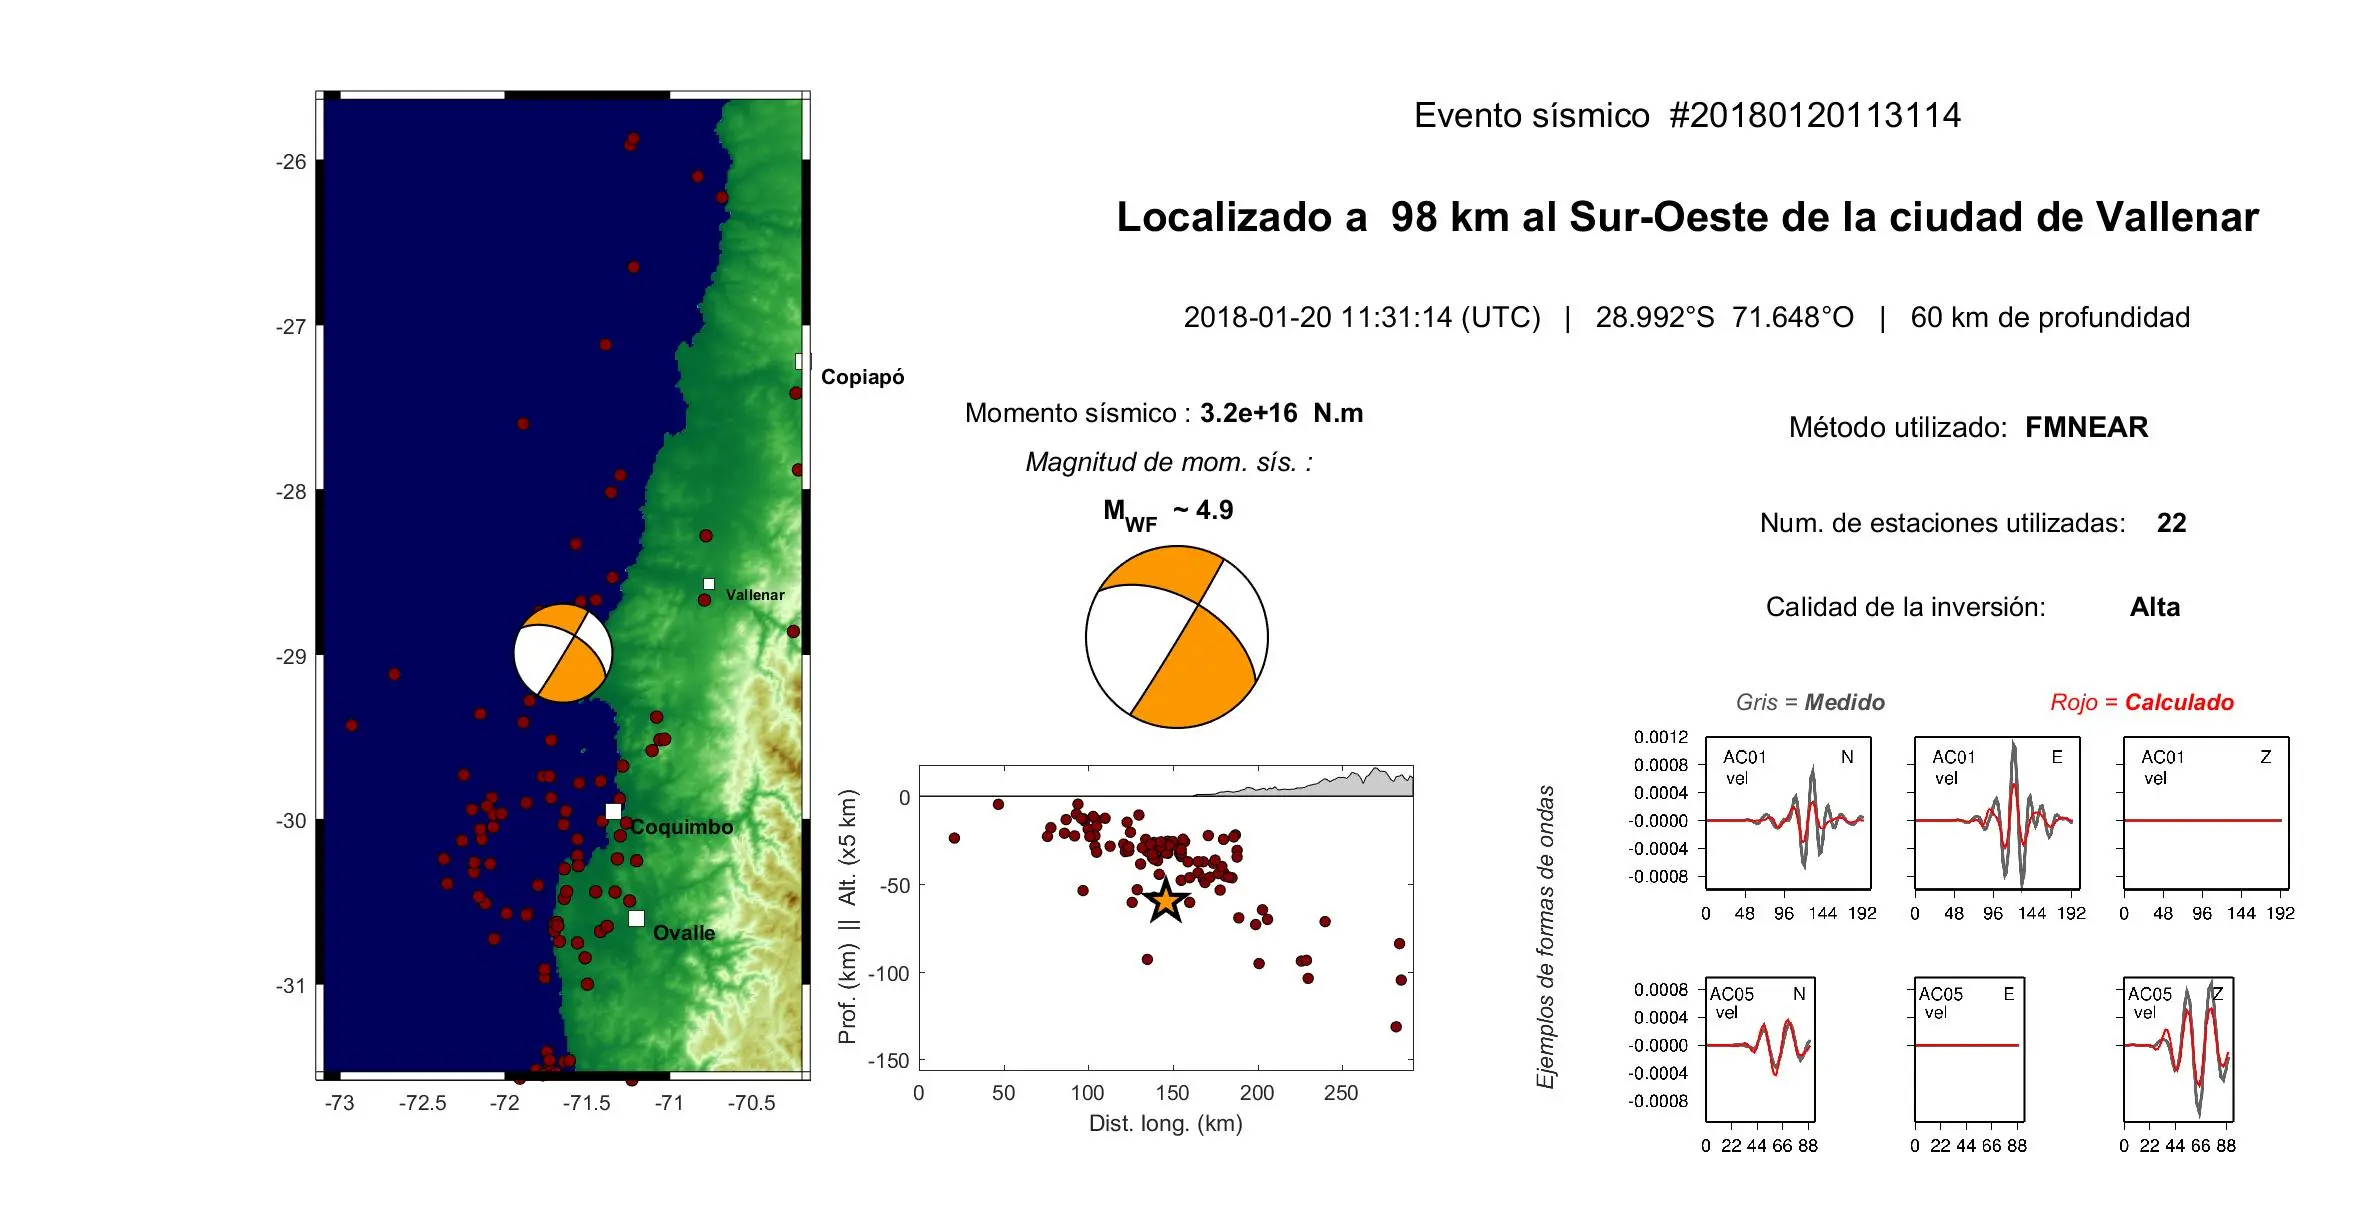Click the -29 latitude tick label
Image resolution: width=2378 pixels, height=1212 pixels.
[291, 656]
